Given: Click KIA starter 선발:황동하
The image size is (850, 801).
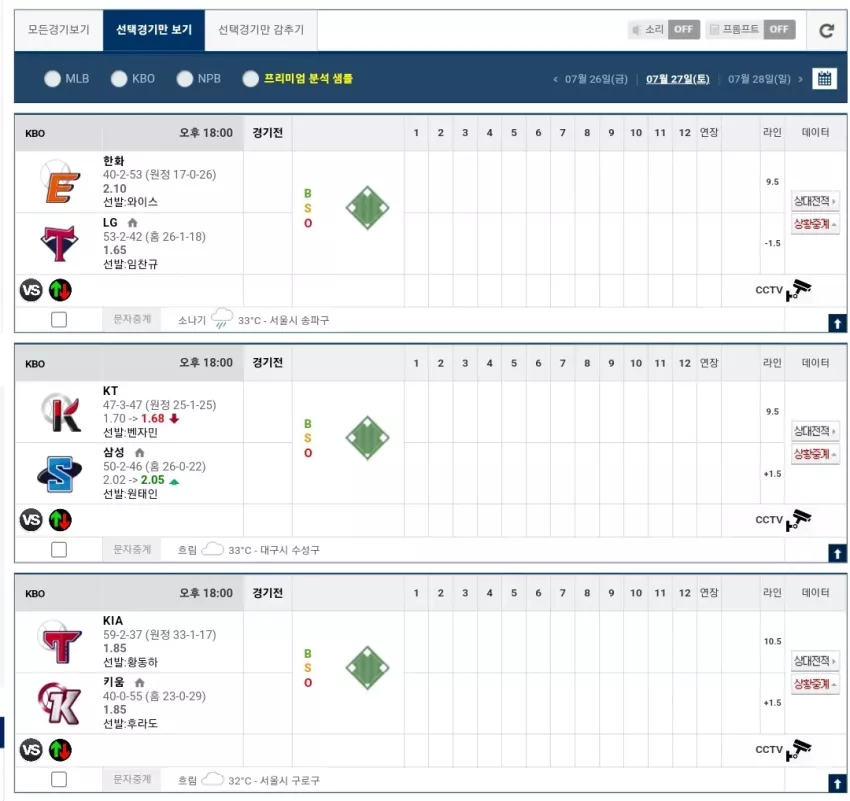Looking at the screenshot, I should point(130,662).
